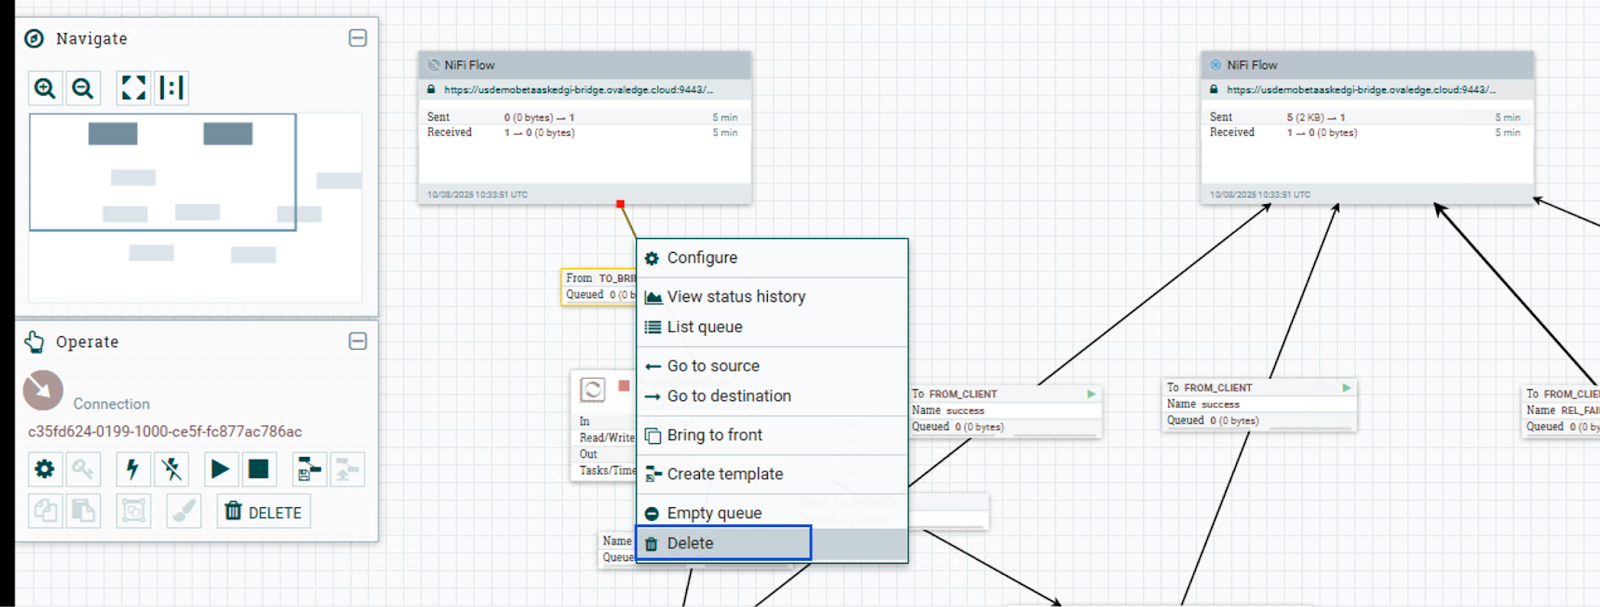
Task: Choose Go to destination menu option
Action: (x=728, y=396)
